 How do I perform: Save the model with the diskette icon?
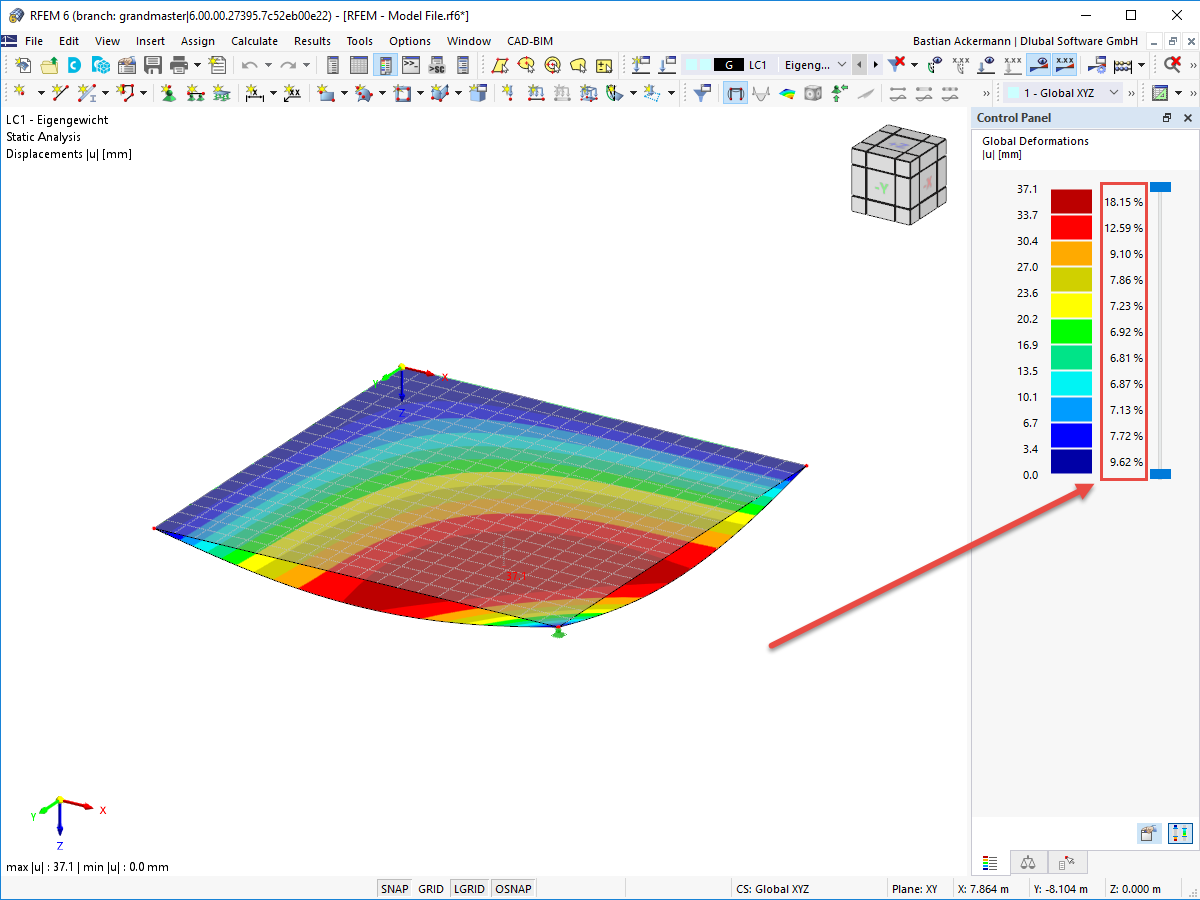(153, 65)
